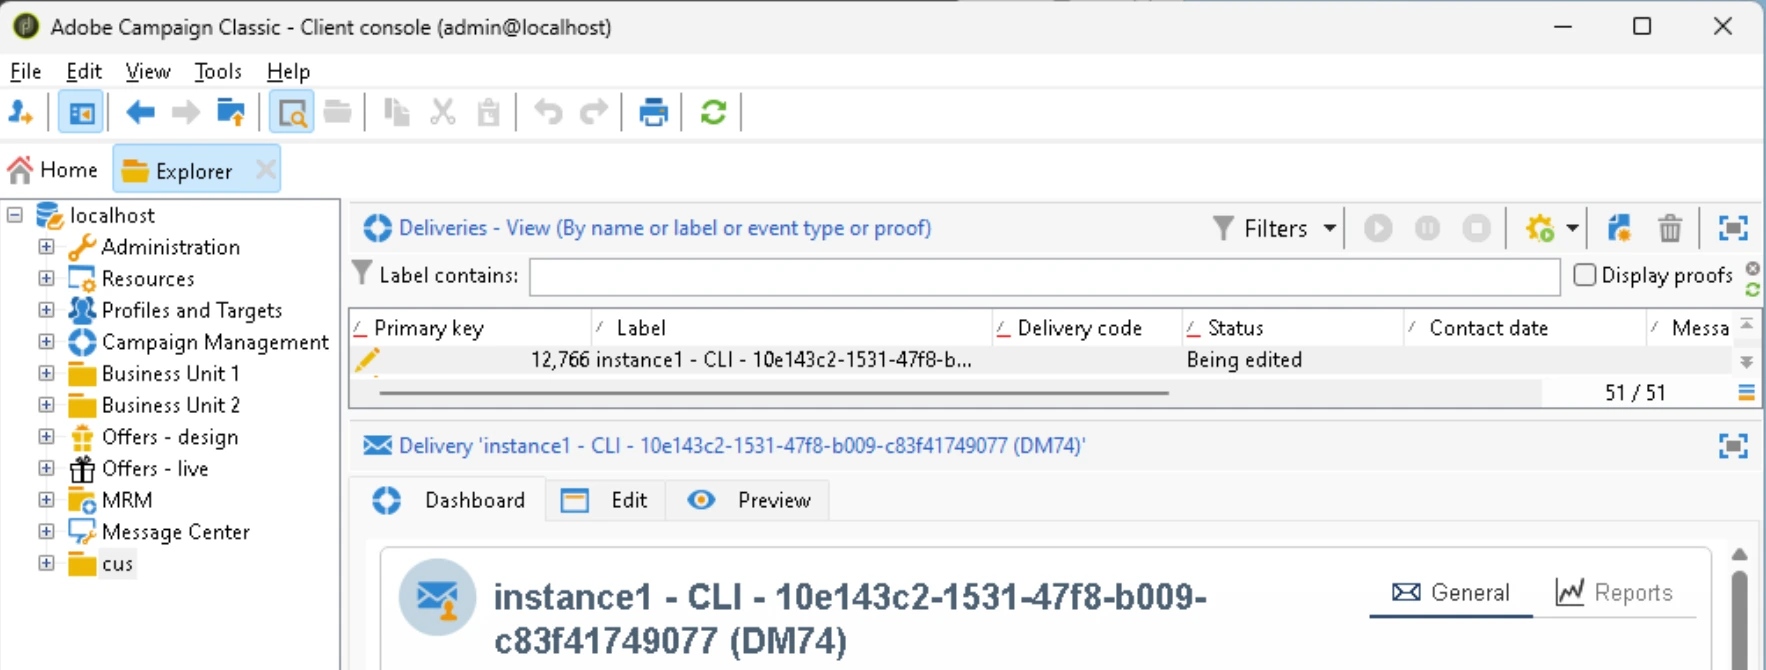Click the new delivery gear-plus icon

click(1540, 228)
